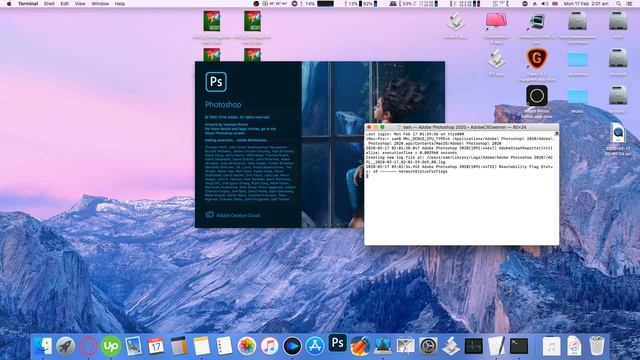Open the yellow Notes app in Dock
Screen dimensions: 640x360
pos(201,346)
